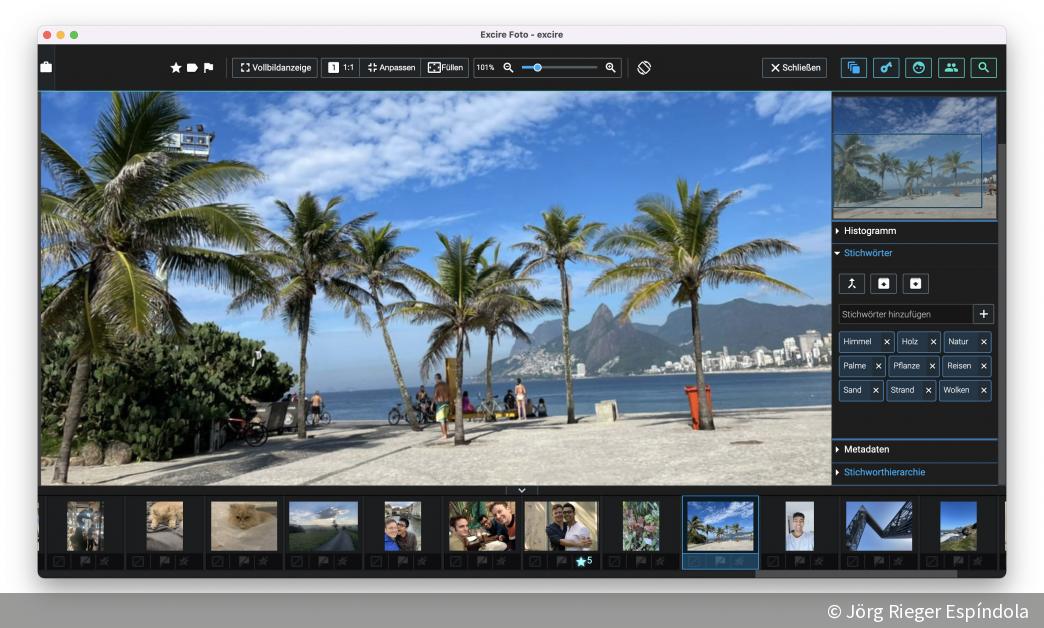This screenshot has width=1044, height=628.
Task: Click the keyword tag icon next to the star
Action: 192,67
